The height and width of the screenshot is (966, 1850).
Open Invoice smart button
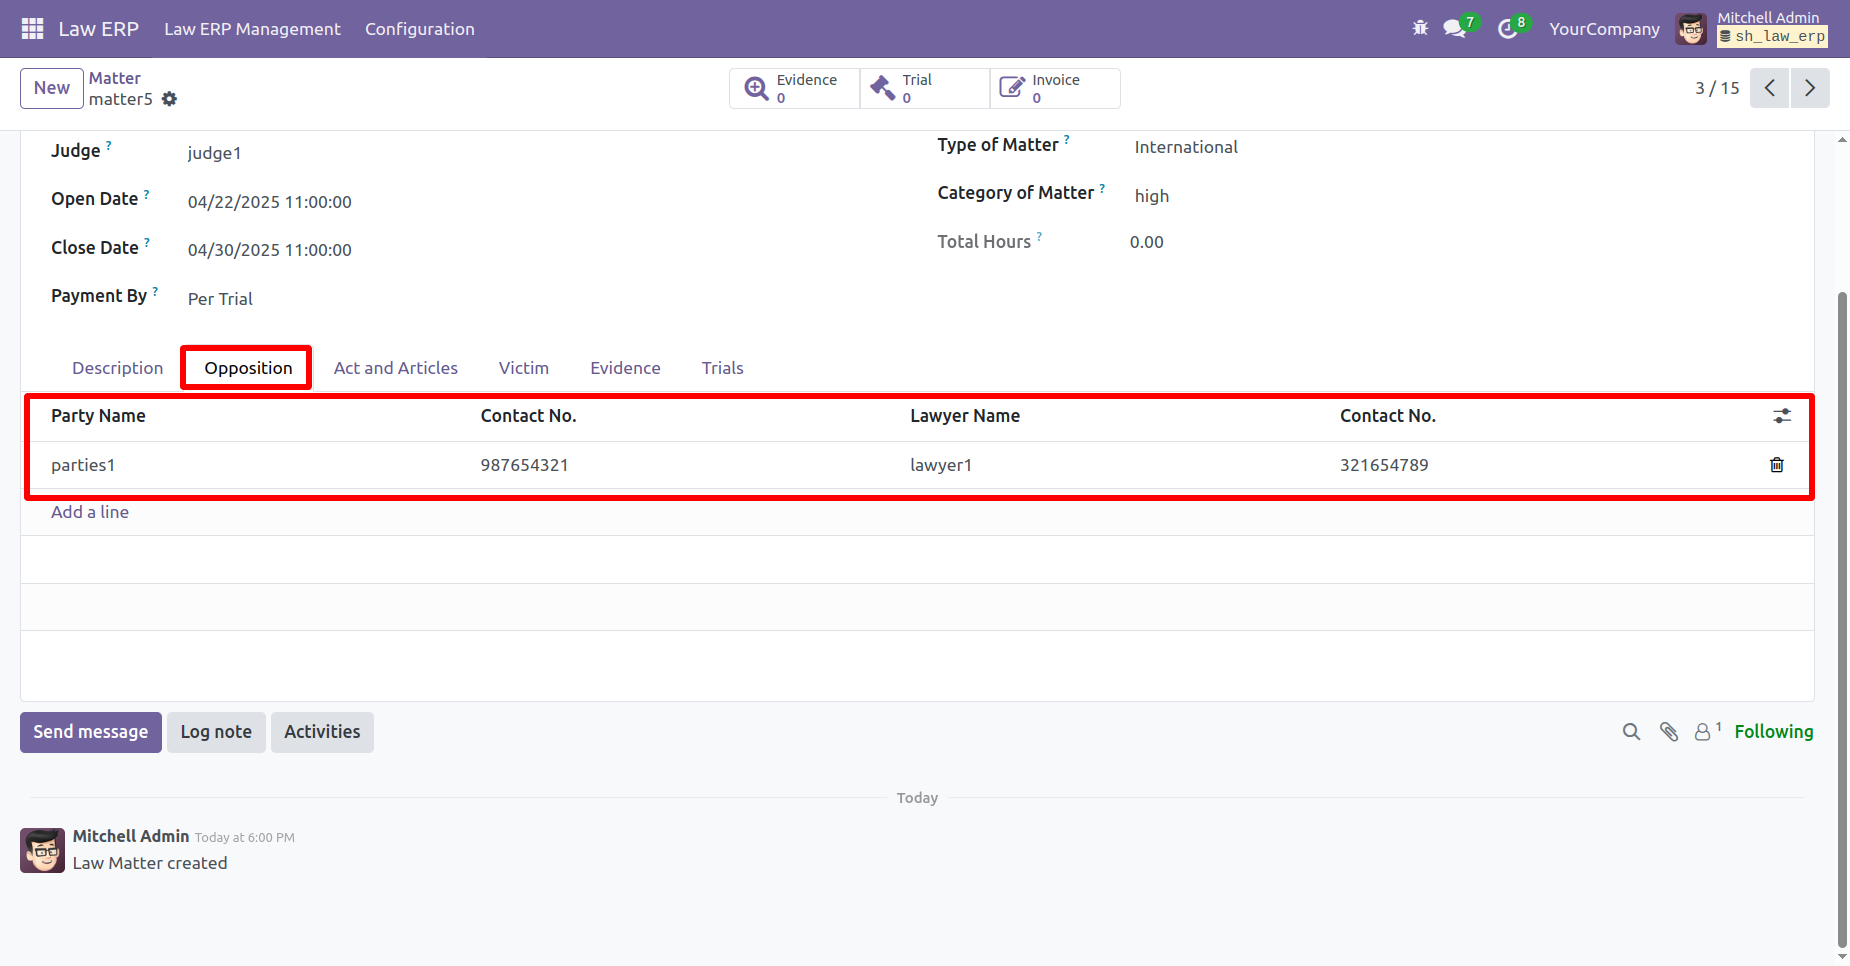pyautogui.click(x=1054, y=88)
